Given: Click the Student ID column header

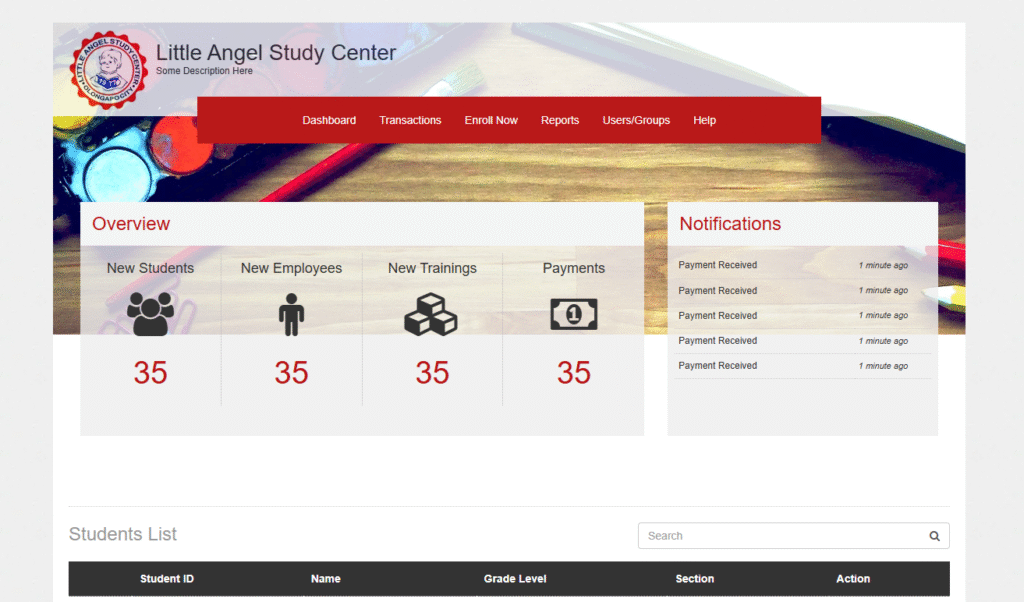Looking at the screenshot, I should (x=167, y=579).
